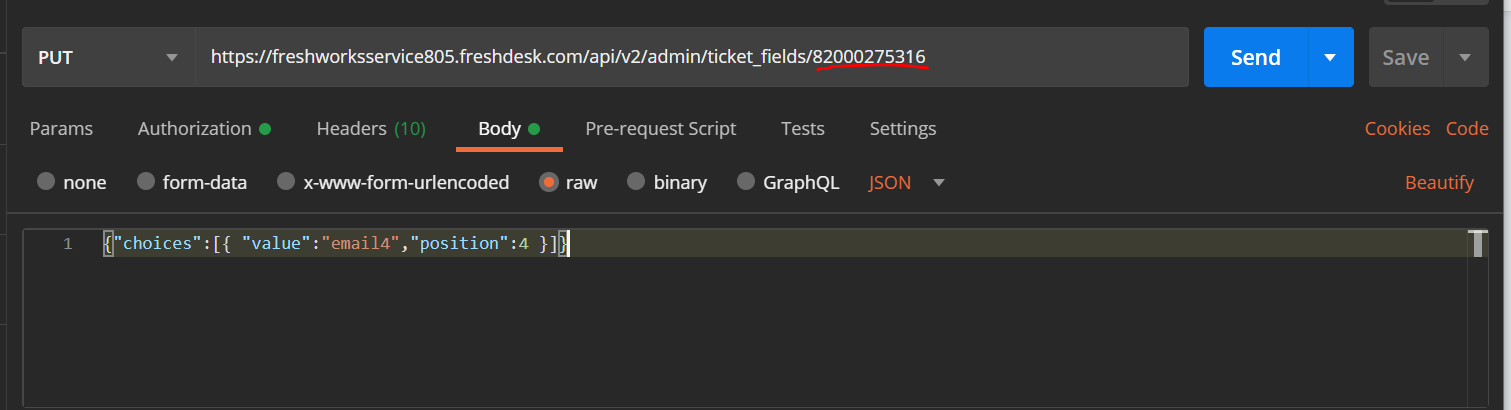Select the Body tab
Screen dimensions: 1511x410
pyautogui.click(x=509, y=128)
